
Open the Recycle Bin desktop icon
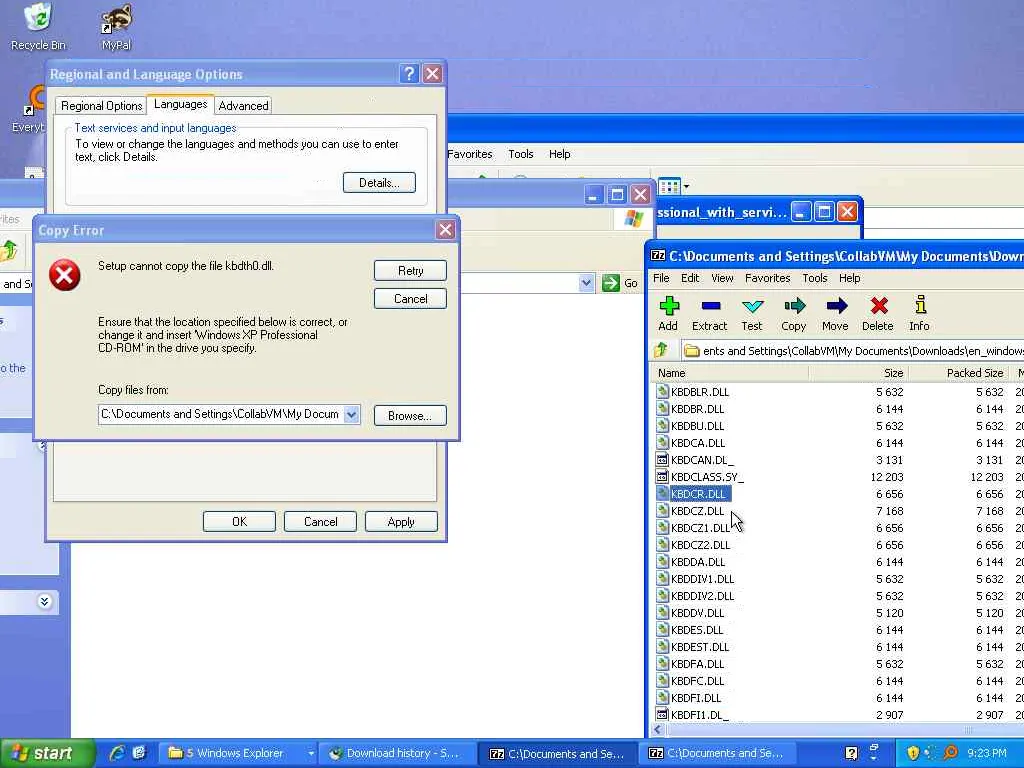pyautogui.click(x=38, y=26)
